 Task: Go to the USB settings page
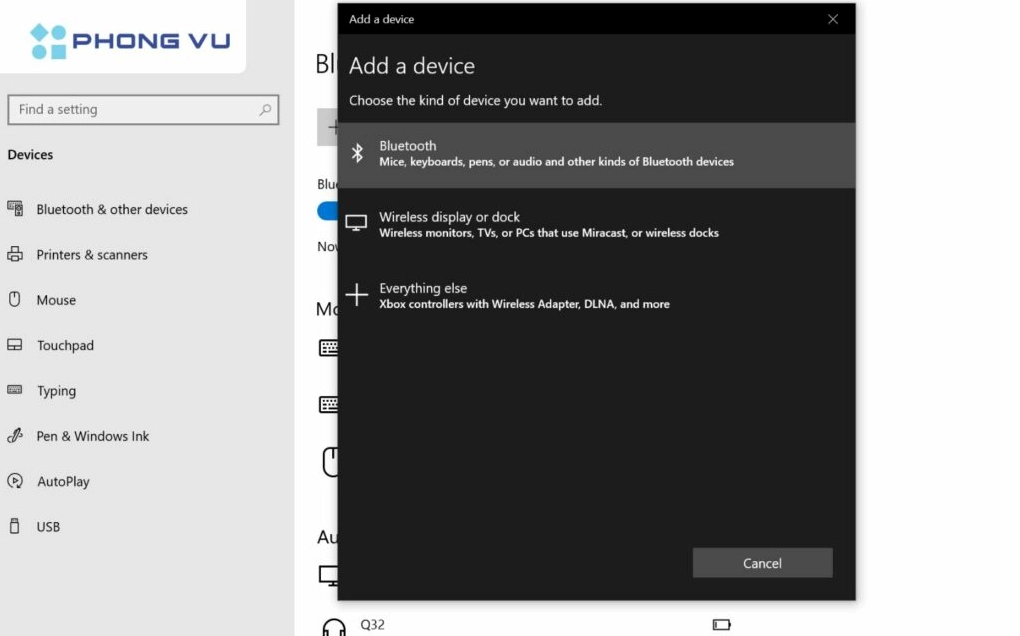click(48, 527)
